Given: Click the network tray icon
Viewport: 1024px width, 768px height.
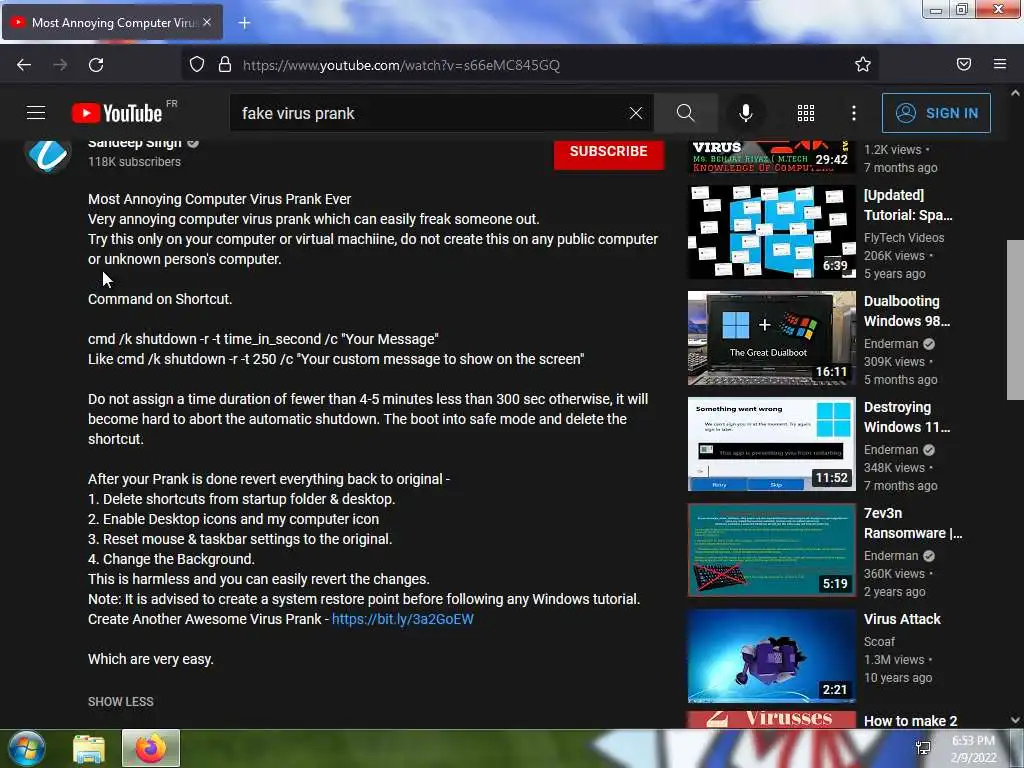Looking at the screenshot, I should point(923,748).
